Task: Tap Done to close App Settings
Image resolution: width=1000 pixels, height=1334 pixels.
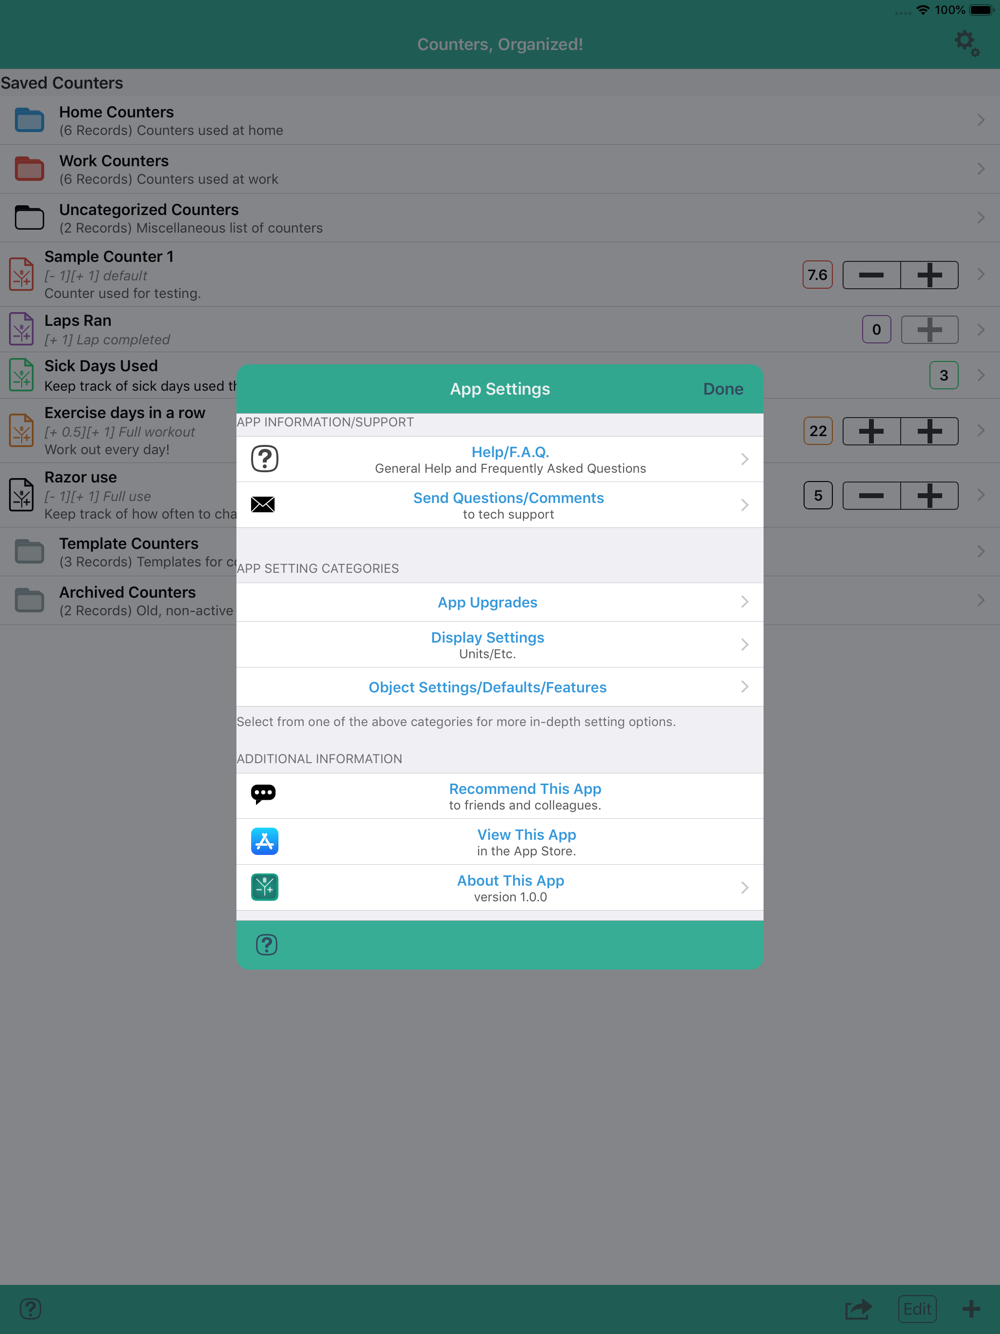Action: [x=723, y=389]
